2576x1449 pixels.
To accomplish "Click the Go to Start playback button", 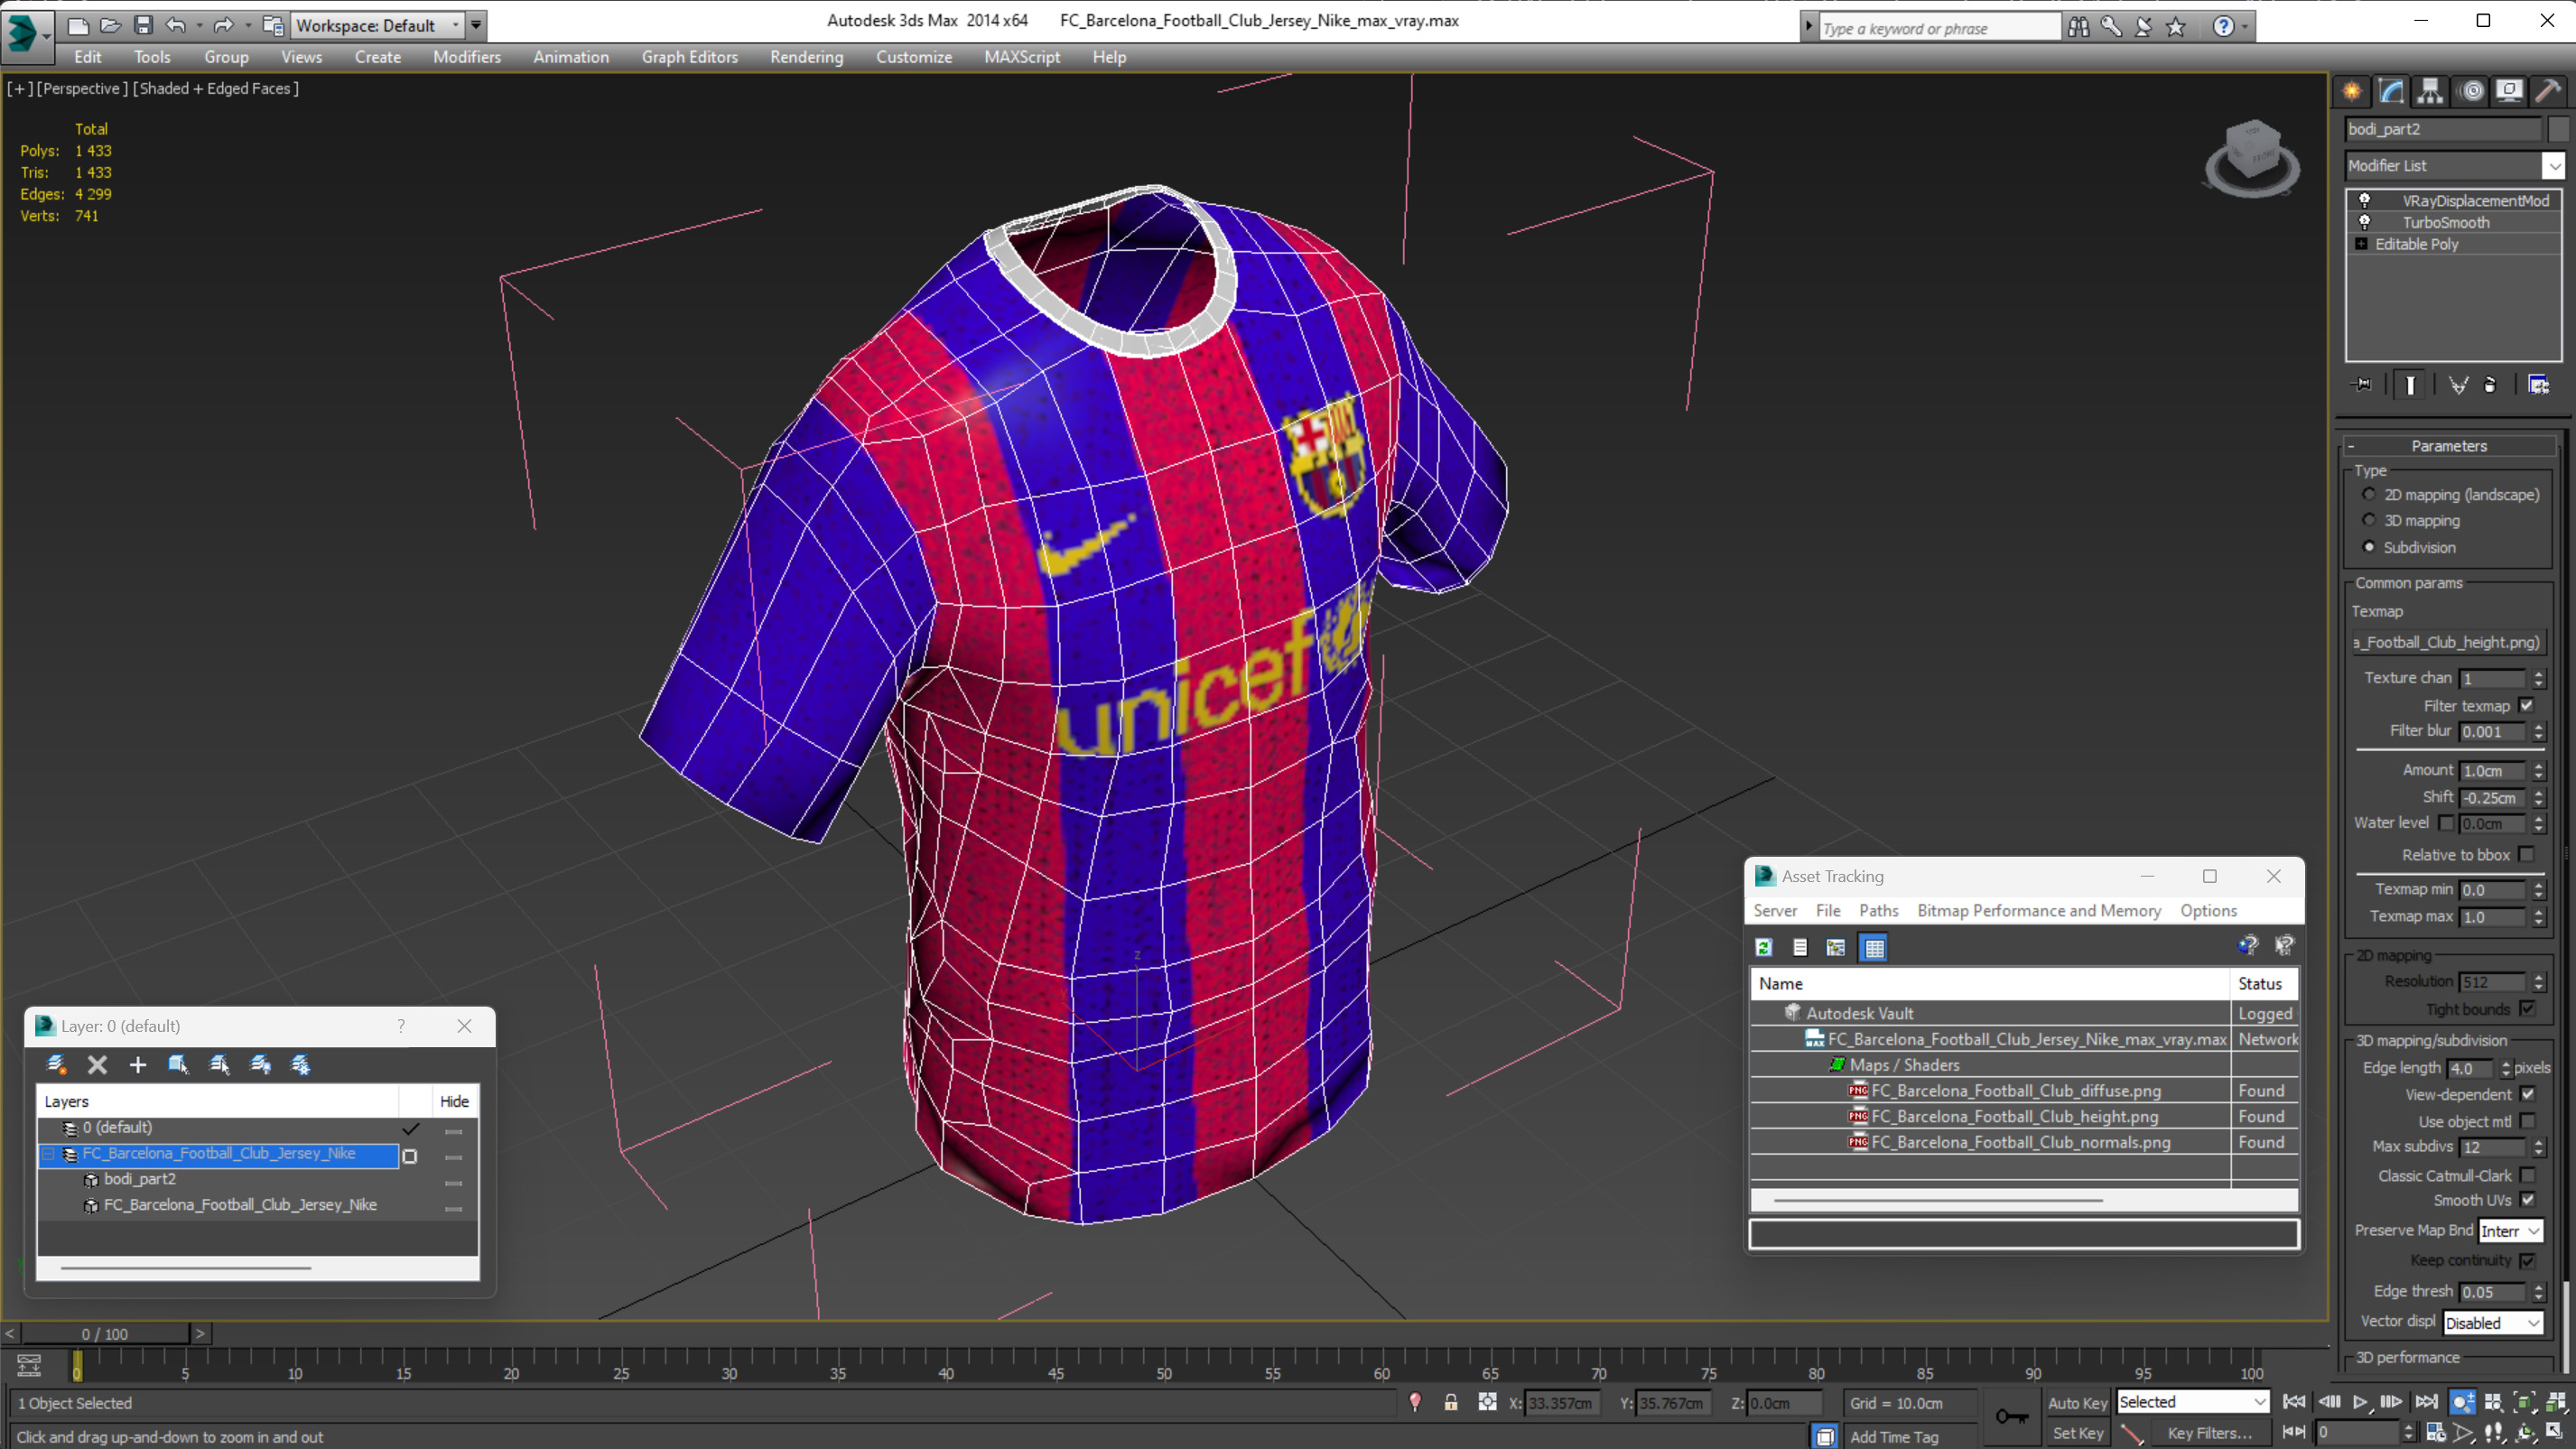I will [x=2294, y=1402].
